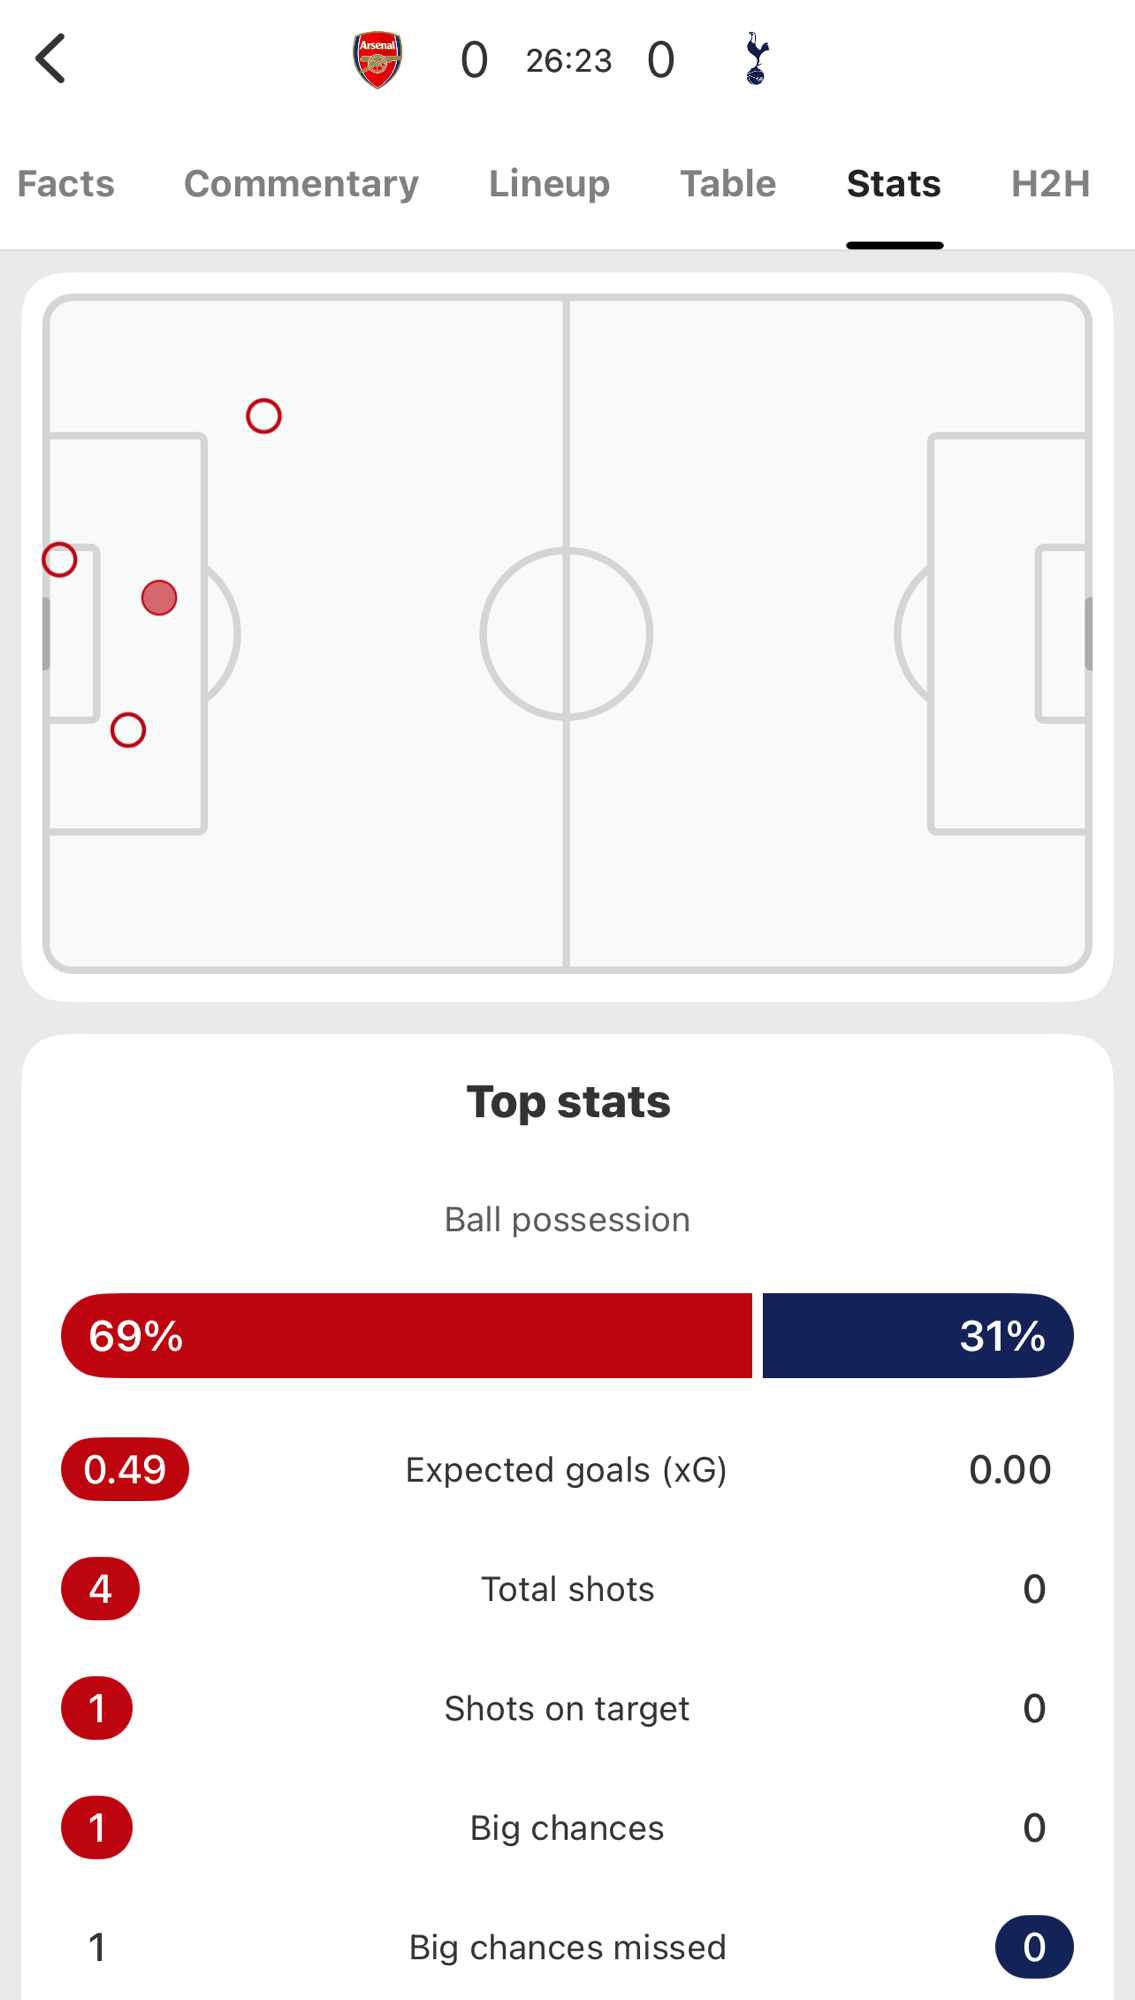Tap the match clock showing 26:23
1135x2000 pixels.
pyautogui.click(x=568, y=61)
